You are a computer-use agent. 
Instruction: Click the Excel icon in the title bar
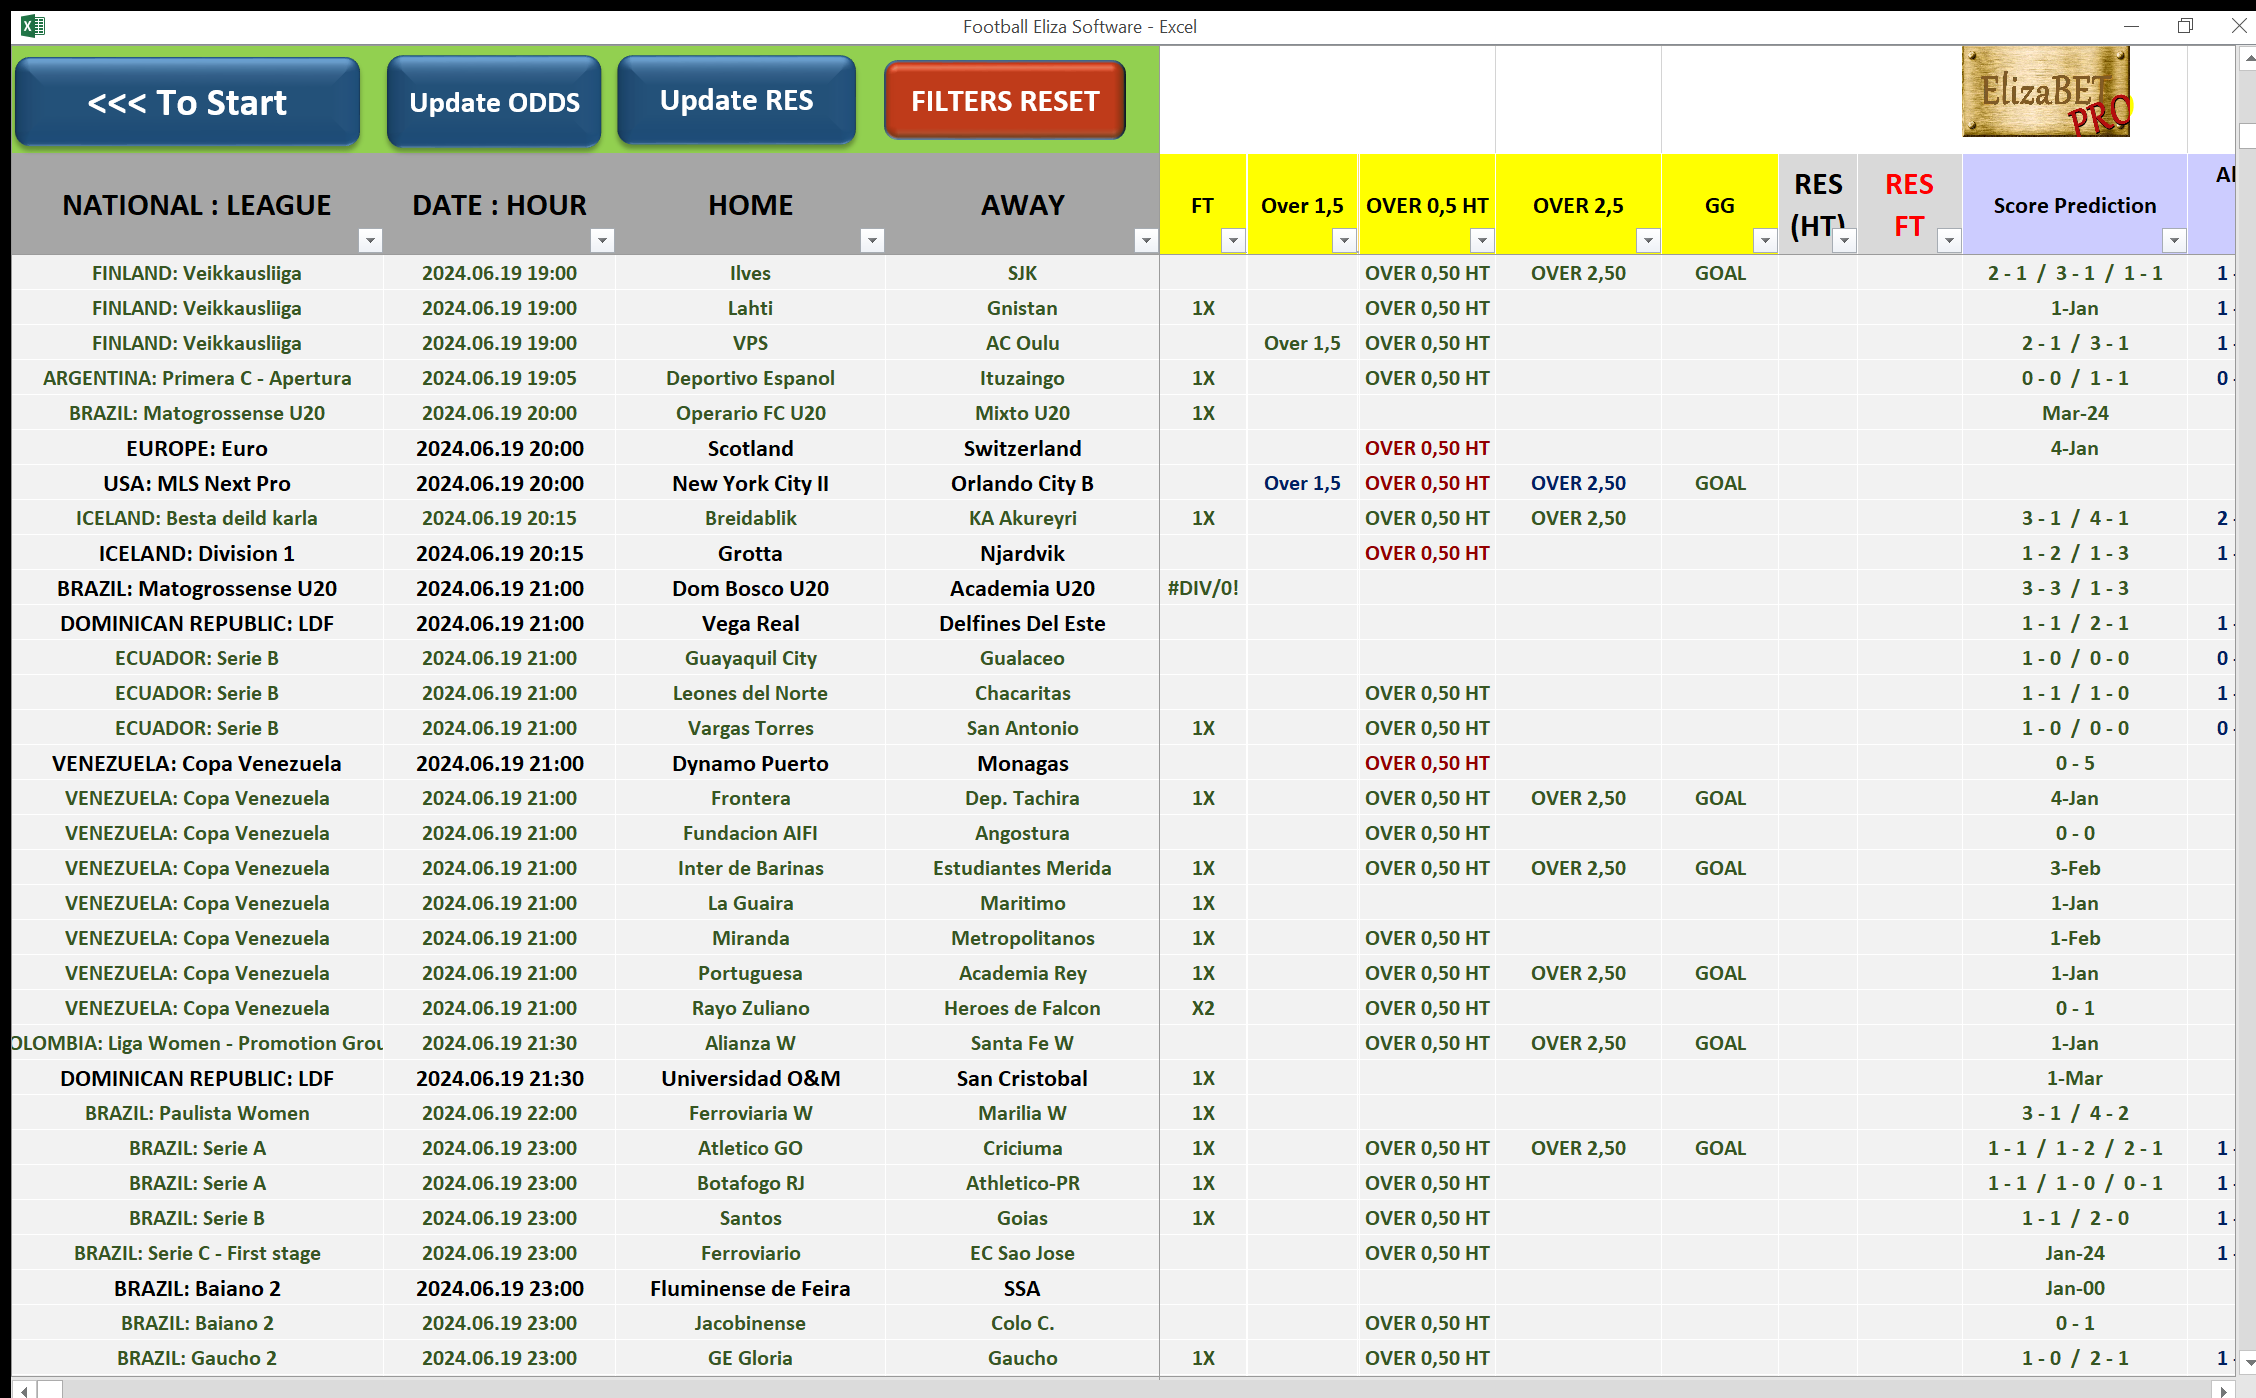click(x=33, y=26)
